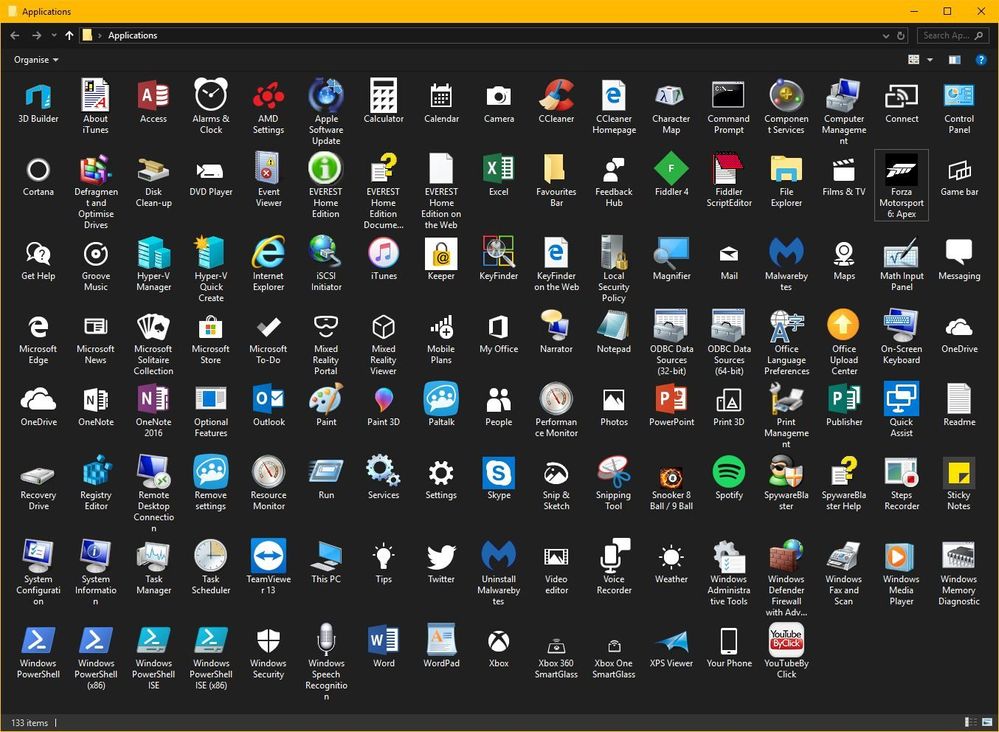This screenshot has width=999, height=732.
Task: Open the iTunes app
Action: [383, 255]
